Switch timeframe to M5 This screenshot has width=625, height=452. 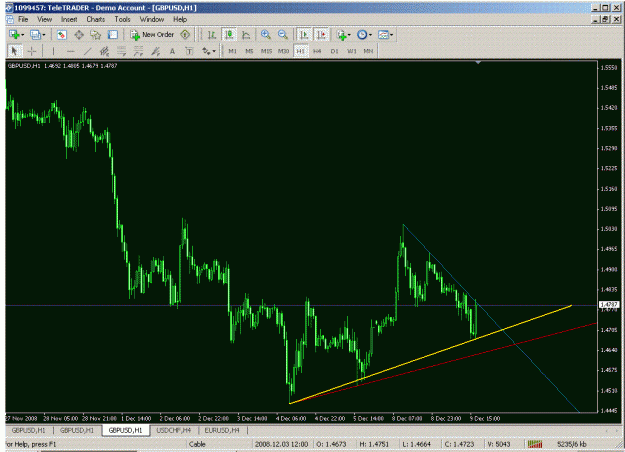[x=249, y=51]
